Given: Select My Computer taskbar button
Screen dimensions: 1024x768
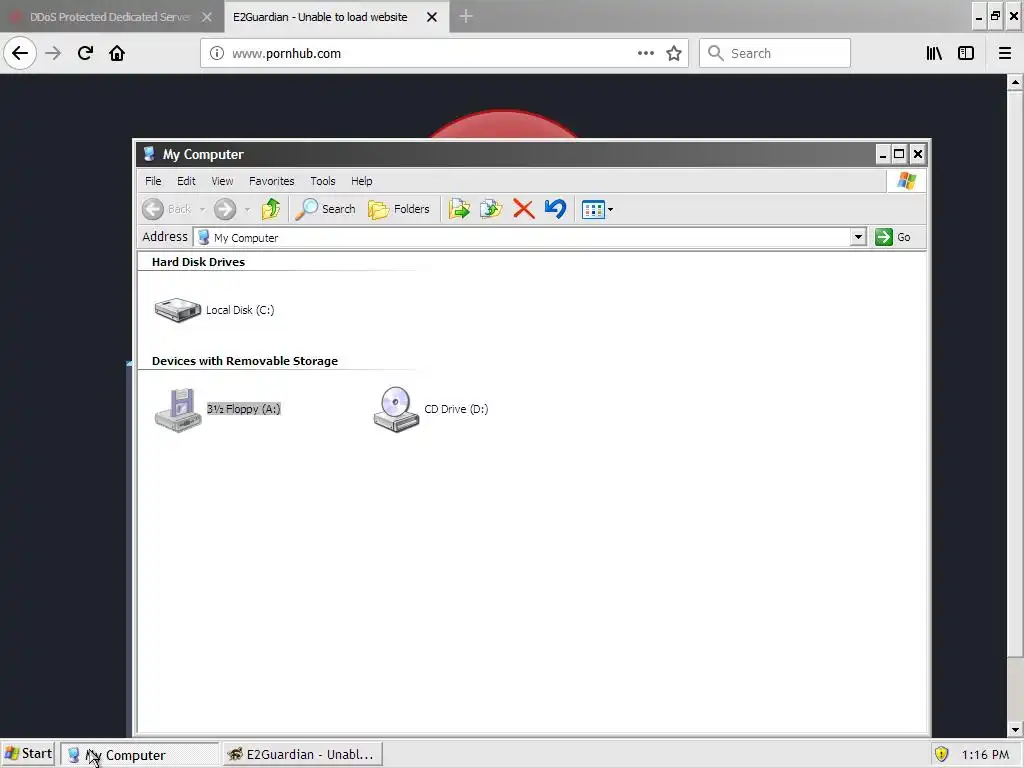Looking at the screenshot, I should 140,754.
